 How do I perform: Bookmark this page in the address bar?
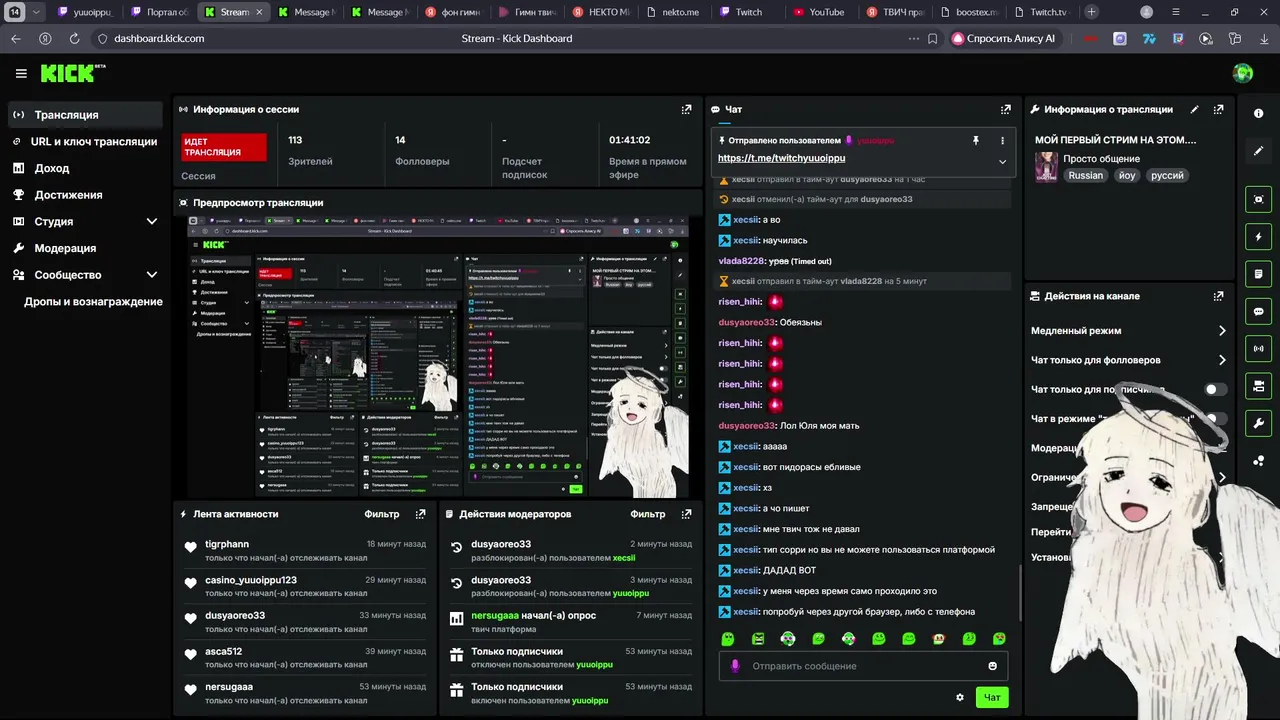pyautogui.click(x=932, y=38)
